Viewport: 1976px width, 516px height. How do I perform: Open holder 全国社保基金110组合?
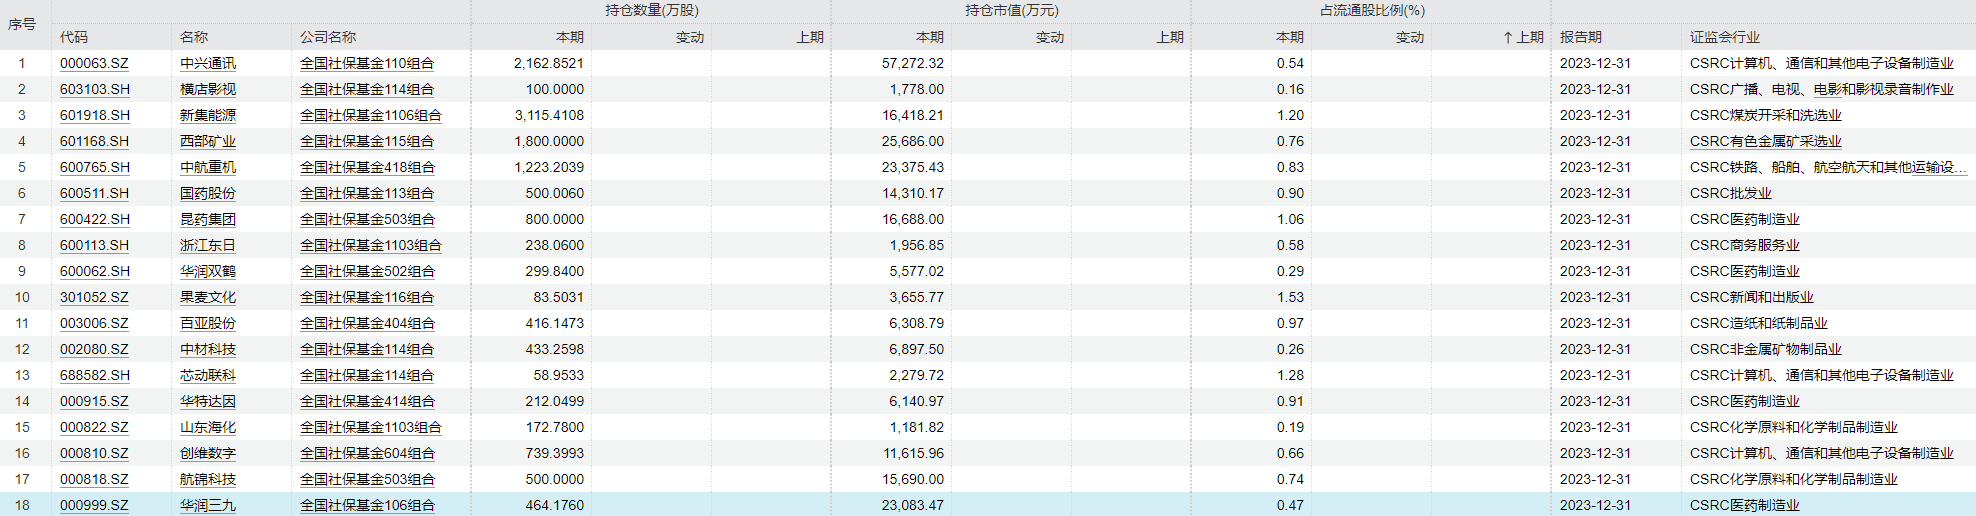tap(367, 63)
